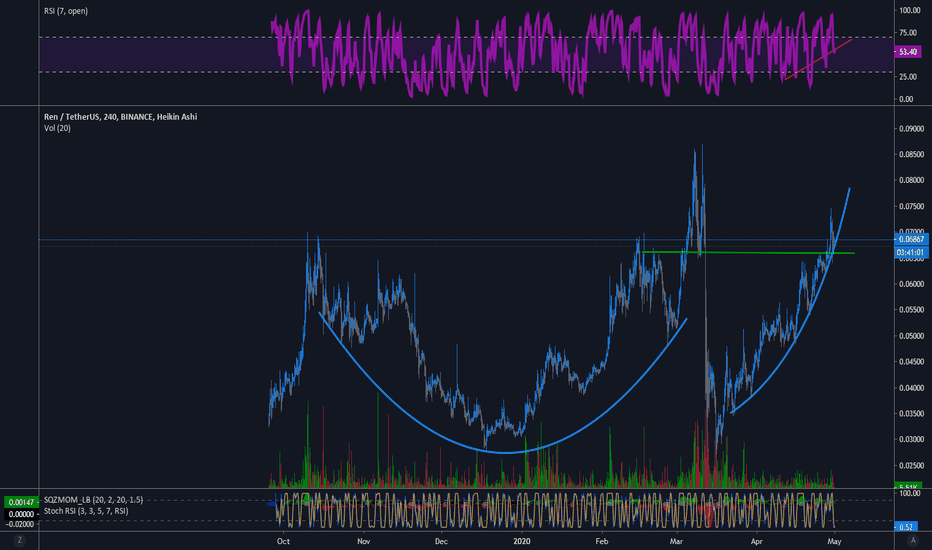This screenshot has width=932, height=550.
Task: Select the RSI (7, open) indicator label
Action: coord(65,11)
